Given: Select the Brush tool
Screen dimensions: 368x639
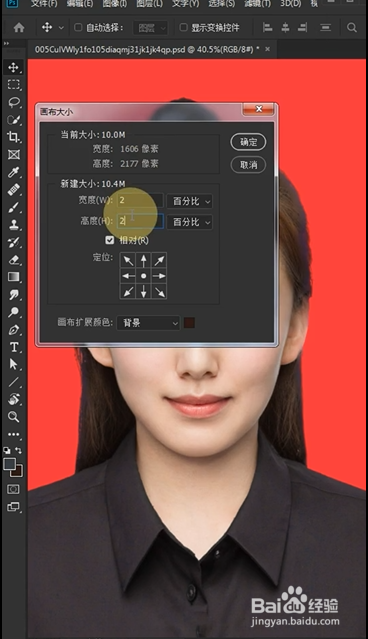Looking at the screenshot, I should coord(13,207).
